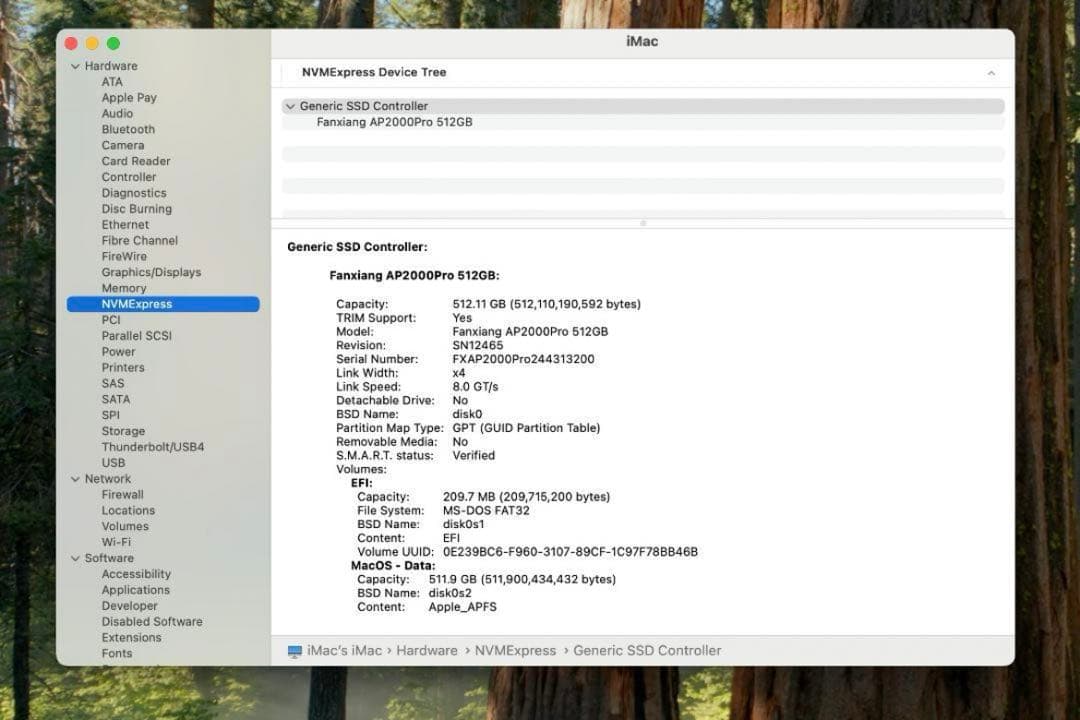Click the iMac computer icon in the breadcrumb bar

[294, 650]
